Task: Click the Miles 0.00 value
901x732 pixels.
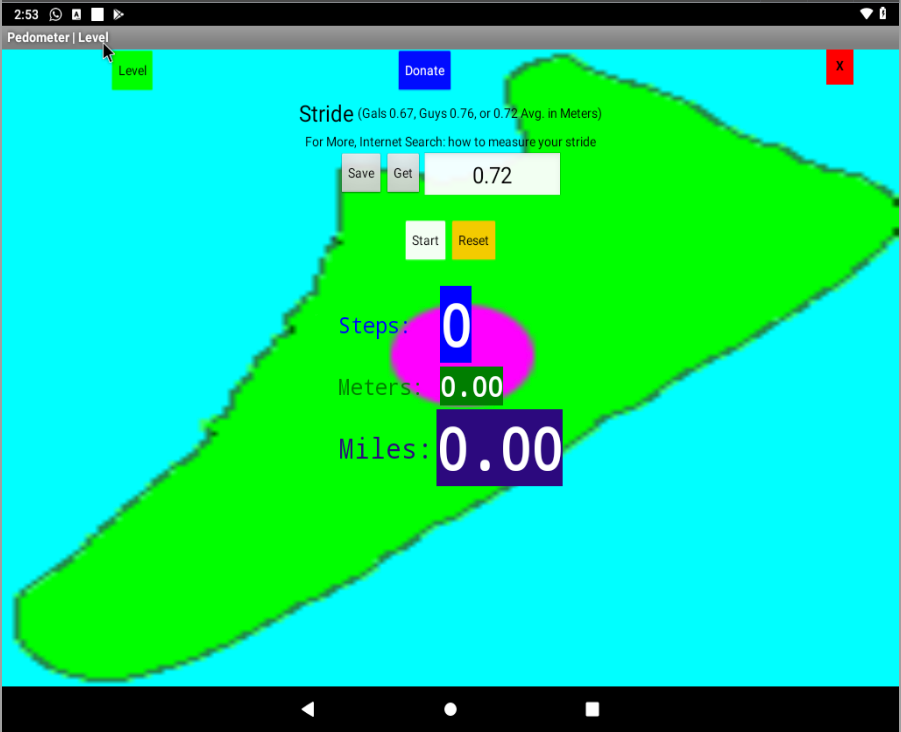Action: [499, 448]
